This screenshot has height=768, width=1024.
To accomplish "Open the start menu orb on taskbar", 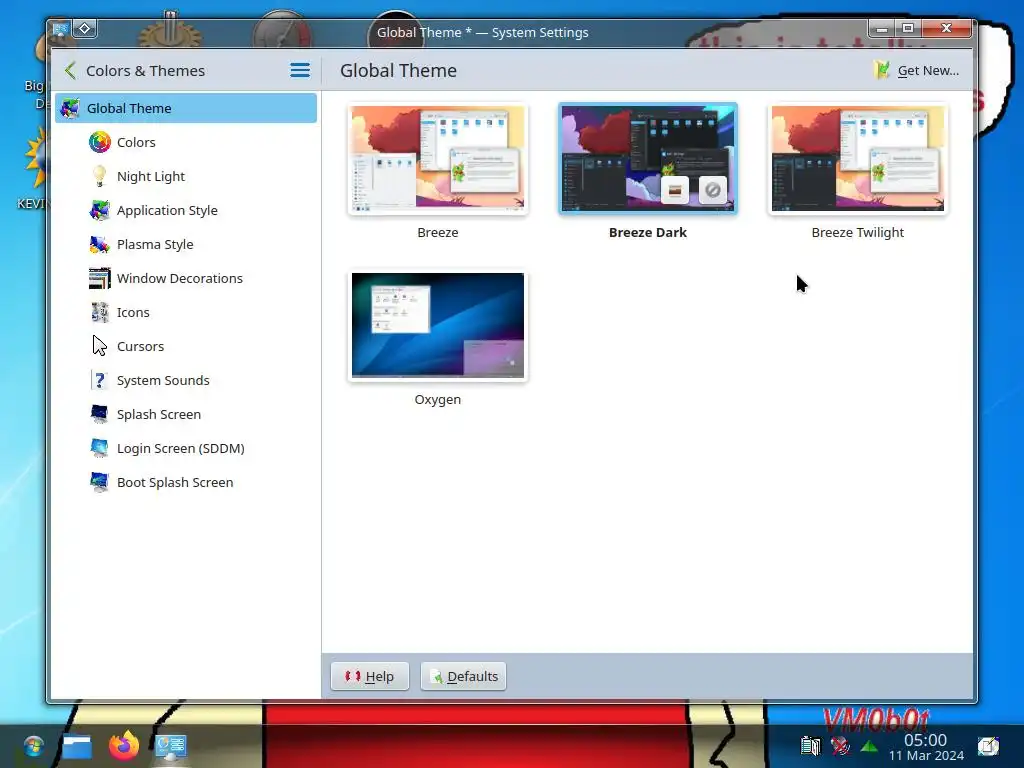I will tap(33, 746).
